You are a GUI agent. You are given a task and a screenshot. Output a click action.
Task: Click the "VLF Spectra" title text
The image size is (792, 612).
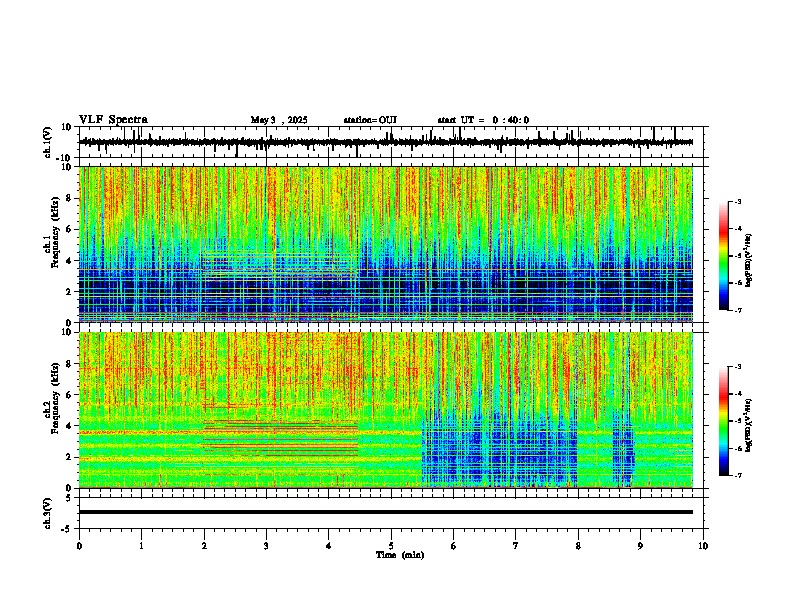click(x=113, y=120)
